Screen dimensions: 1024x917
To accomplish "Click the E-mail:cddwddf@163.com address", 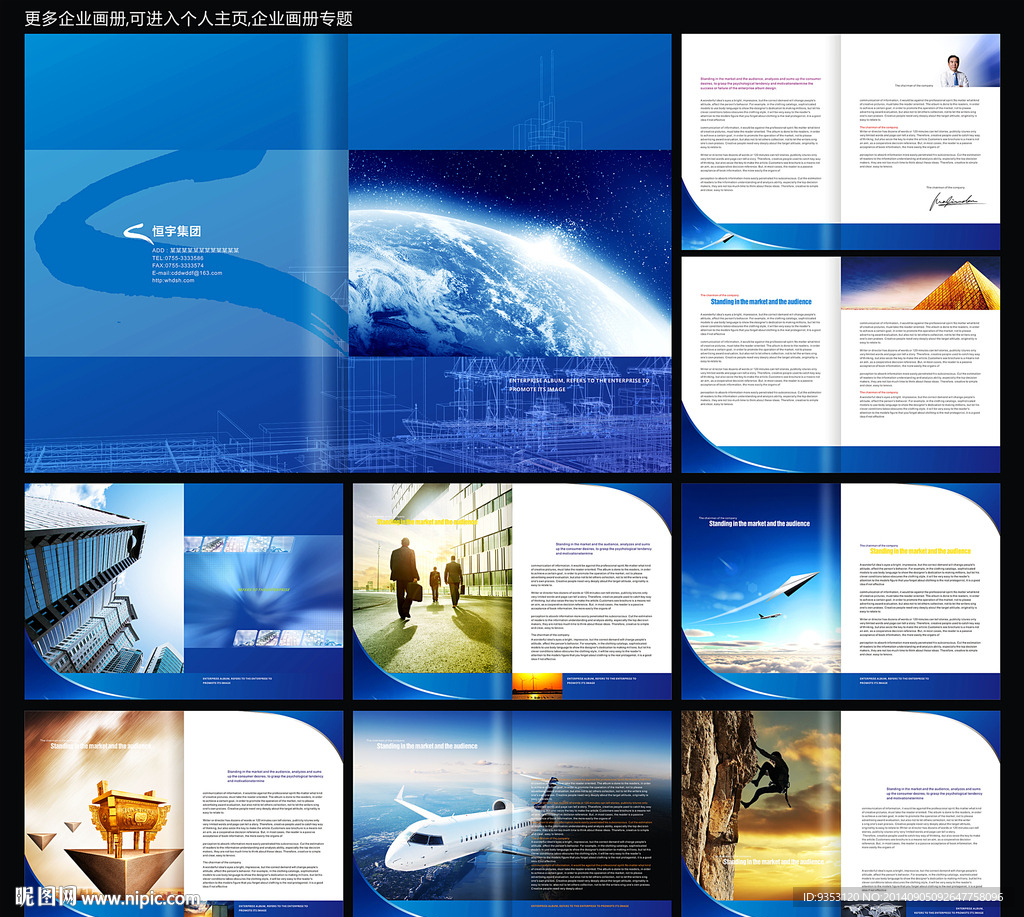I will pos(187,273).
